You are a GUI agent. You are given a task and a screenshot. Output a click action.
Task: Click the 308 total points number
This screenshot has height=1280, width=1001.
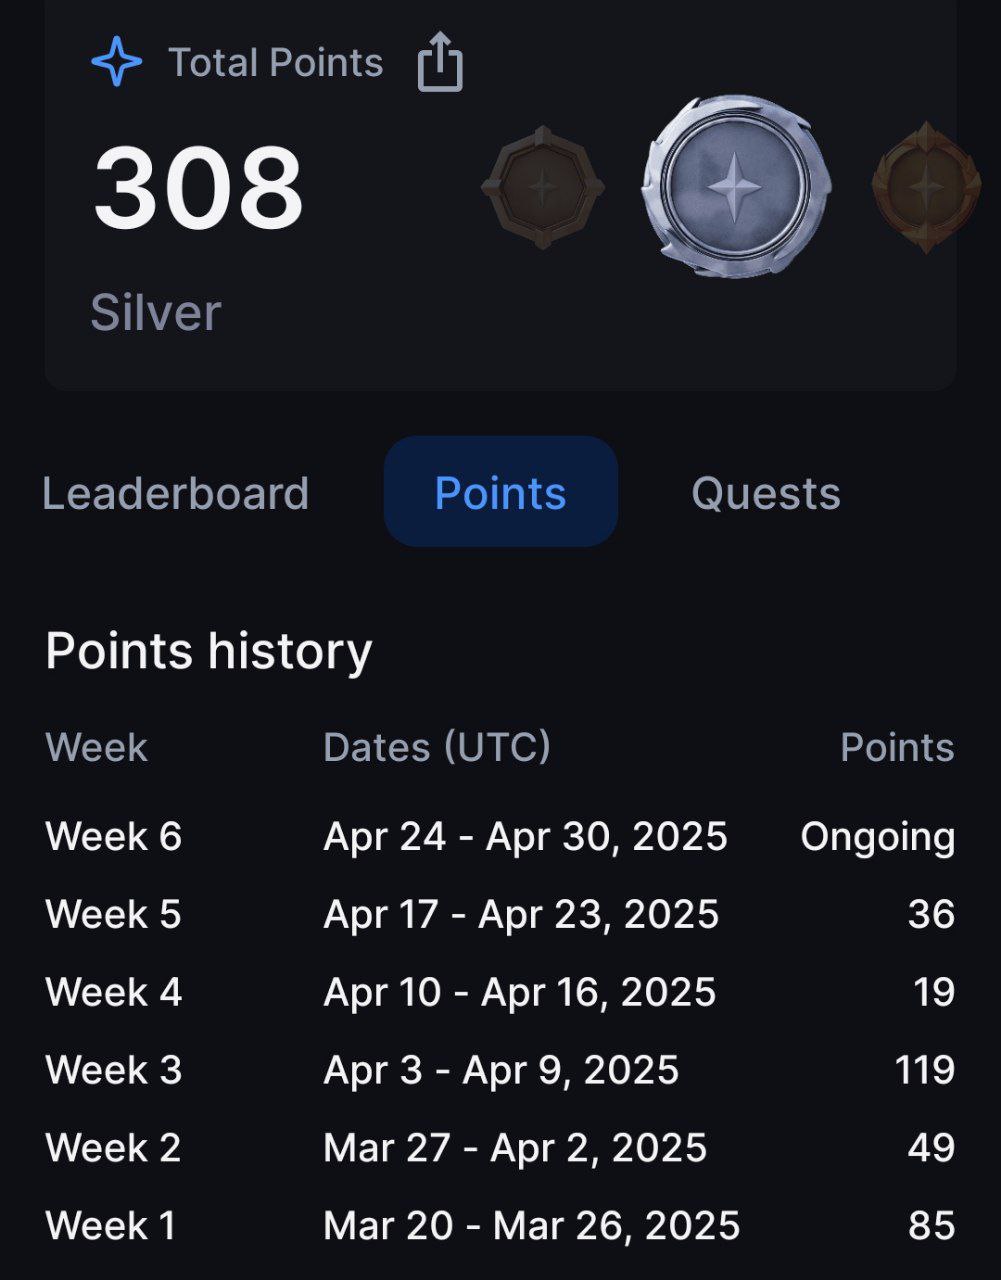tap(198, 188)
